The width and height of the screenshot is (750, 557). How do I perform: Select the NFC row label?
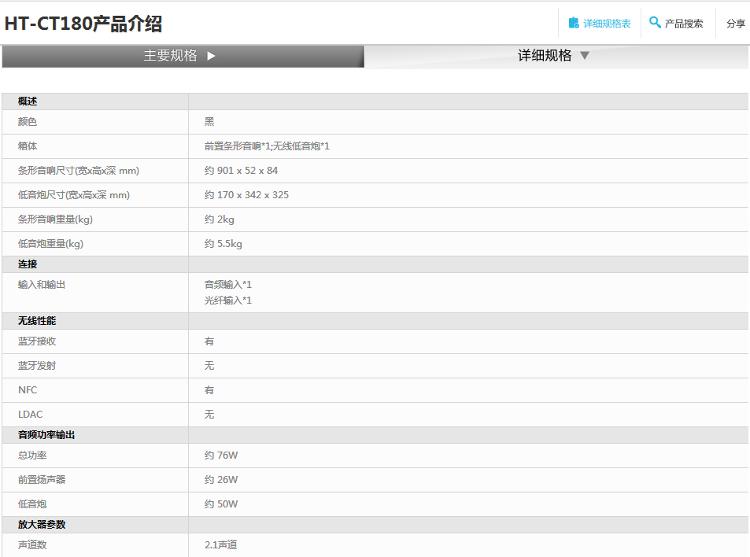pyautogui.click(x=27, y=390)
